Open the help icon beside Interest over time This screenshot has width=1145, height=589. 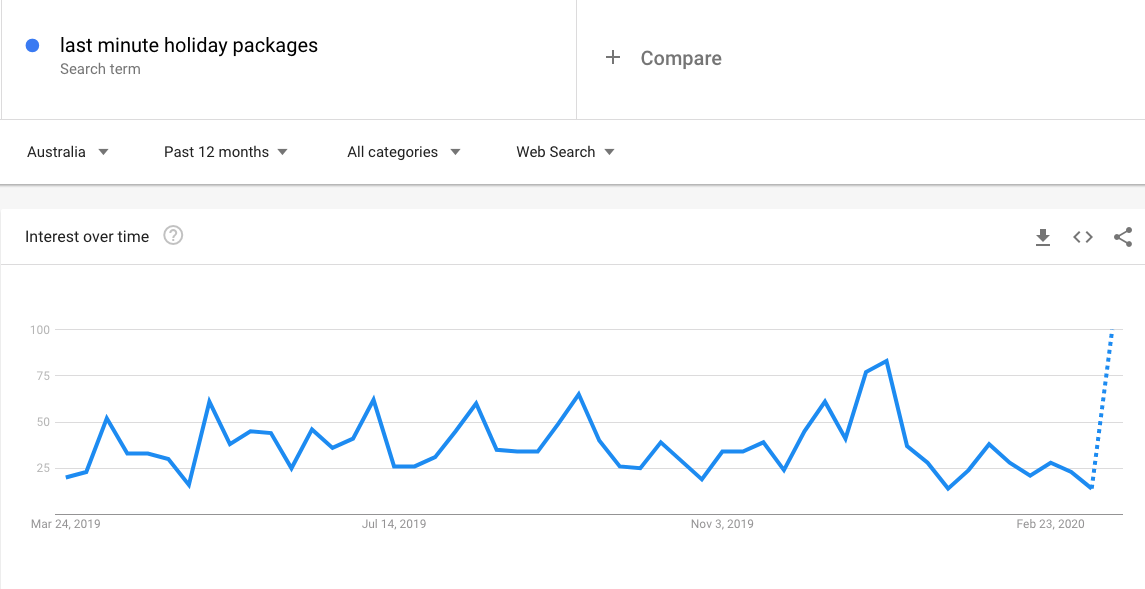click(173, 236)
